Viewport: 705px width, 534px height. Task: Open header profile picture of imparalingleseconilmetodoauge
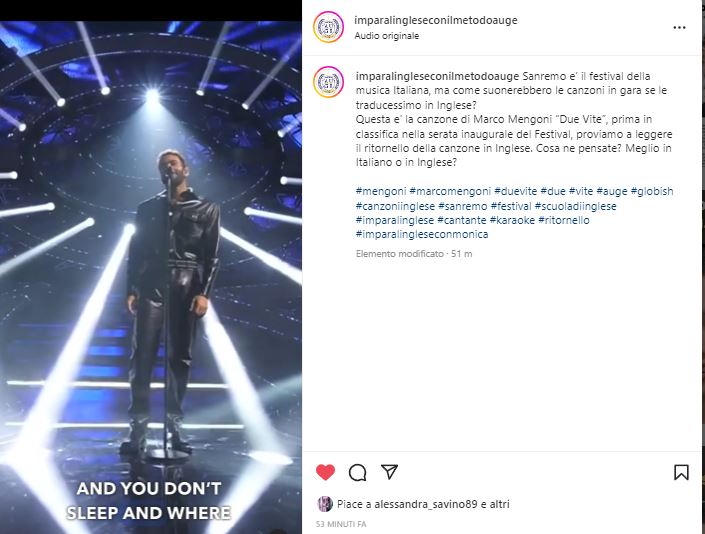329,27
